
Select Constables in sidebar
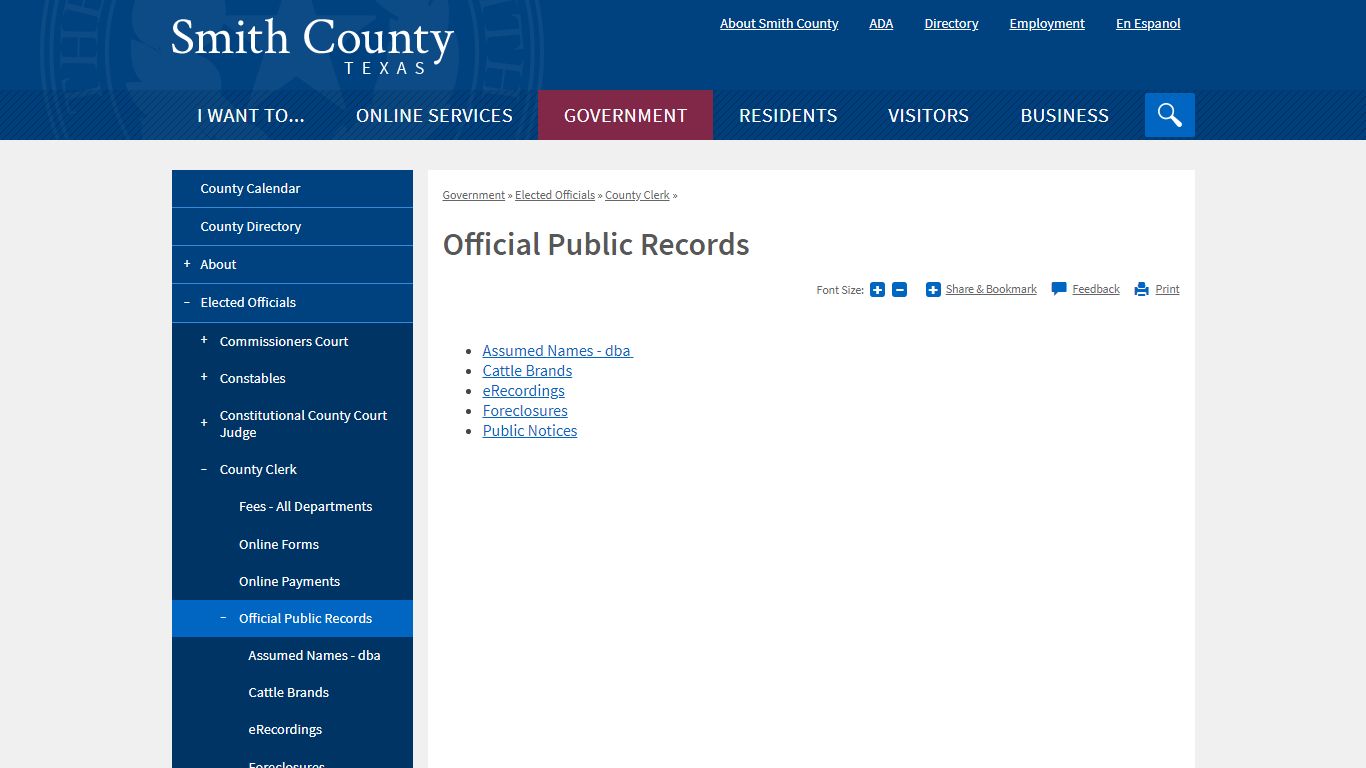click(252, 378)
